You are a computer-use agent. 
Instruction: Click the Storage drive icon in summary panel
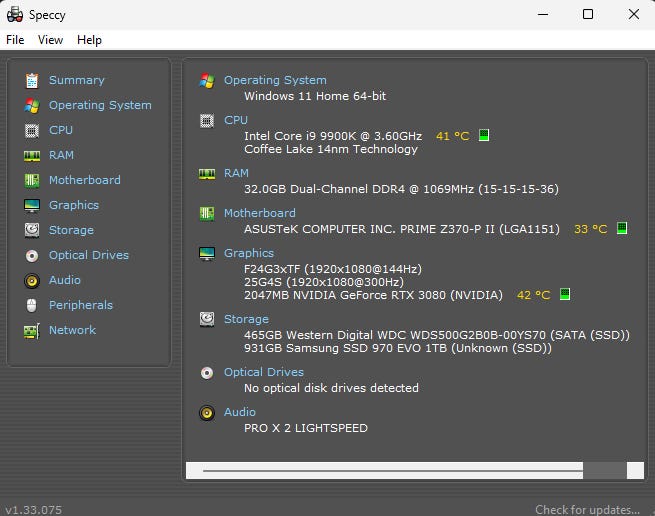click(207, 320)
